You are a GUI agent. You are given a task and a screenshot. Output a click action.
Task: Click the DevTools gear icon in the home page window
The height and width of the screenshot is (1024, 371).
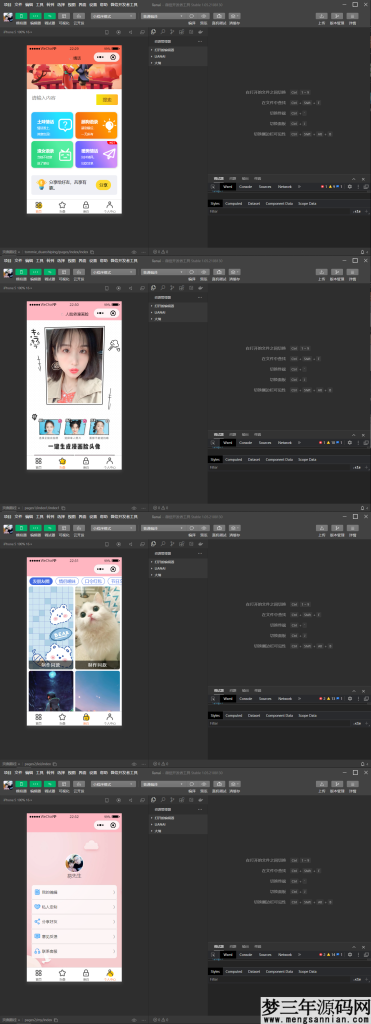click(x=349, y=187)
